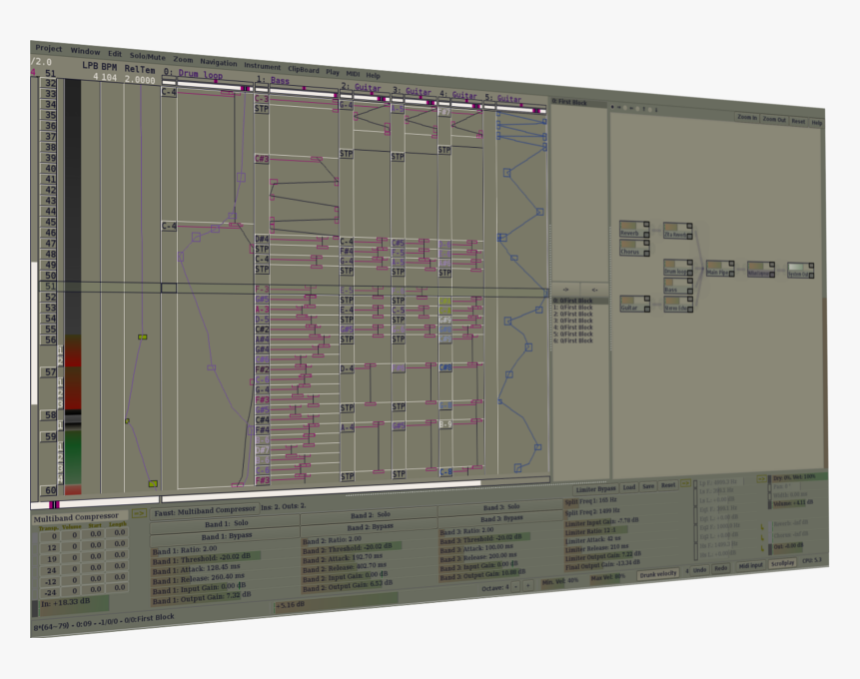Open the Solo/Mute menu
Image resolution: width=860 pixels, height=679 pixels.
click(147, 56)
